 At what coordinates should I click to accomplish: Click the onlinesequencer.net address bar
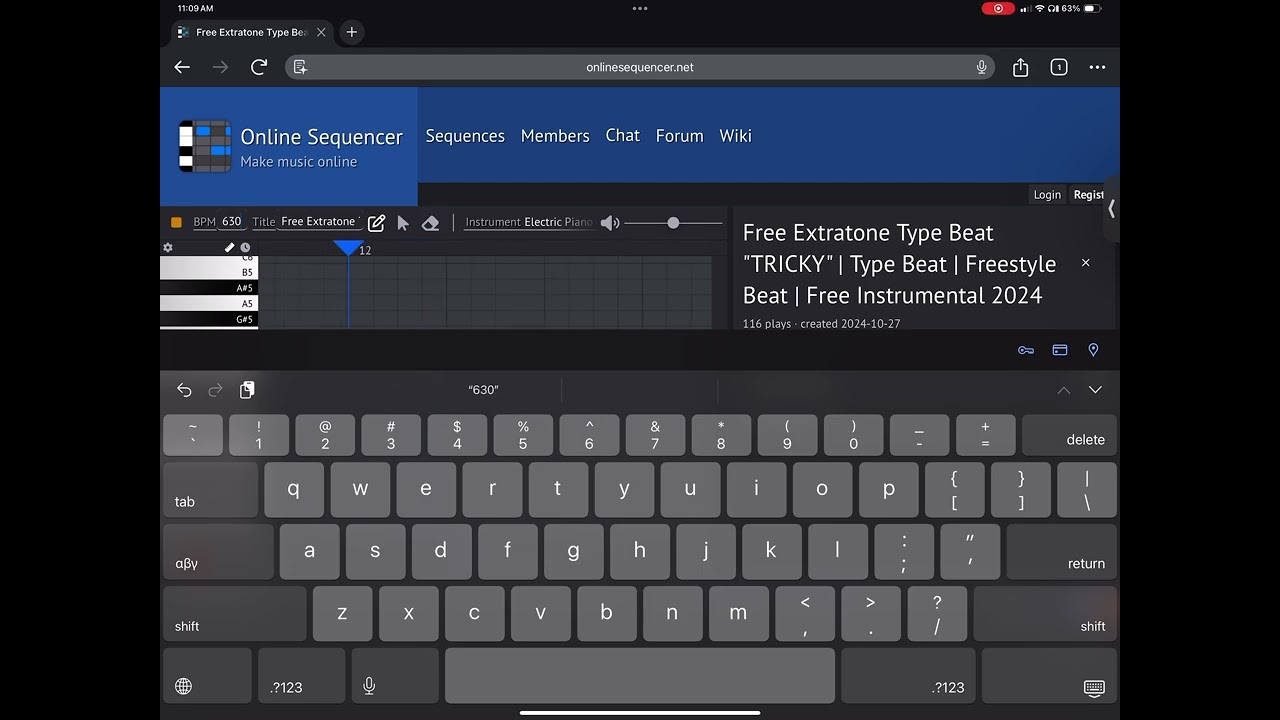pos(640,67)
